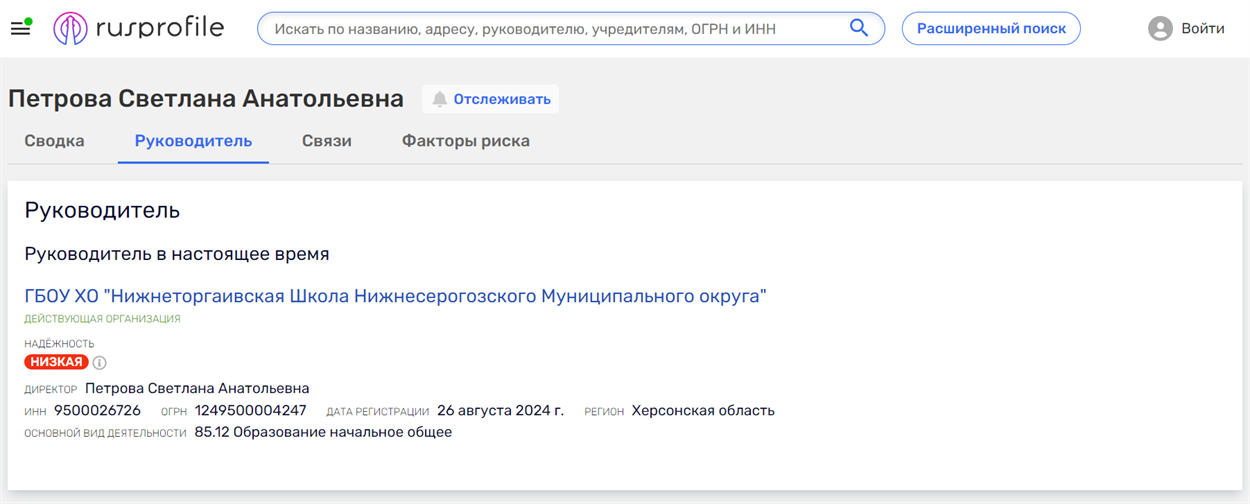The image size is (1250, 504).
Task: Select OGRN value 1249500004247
Action: pyautogui.click(x=250, y=410)
